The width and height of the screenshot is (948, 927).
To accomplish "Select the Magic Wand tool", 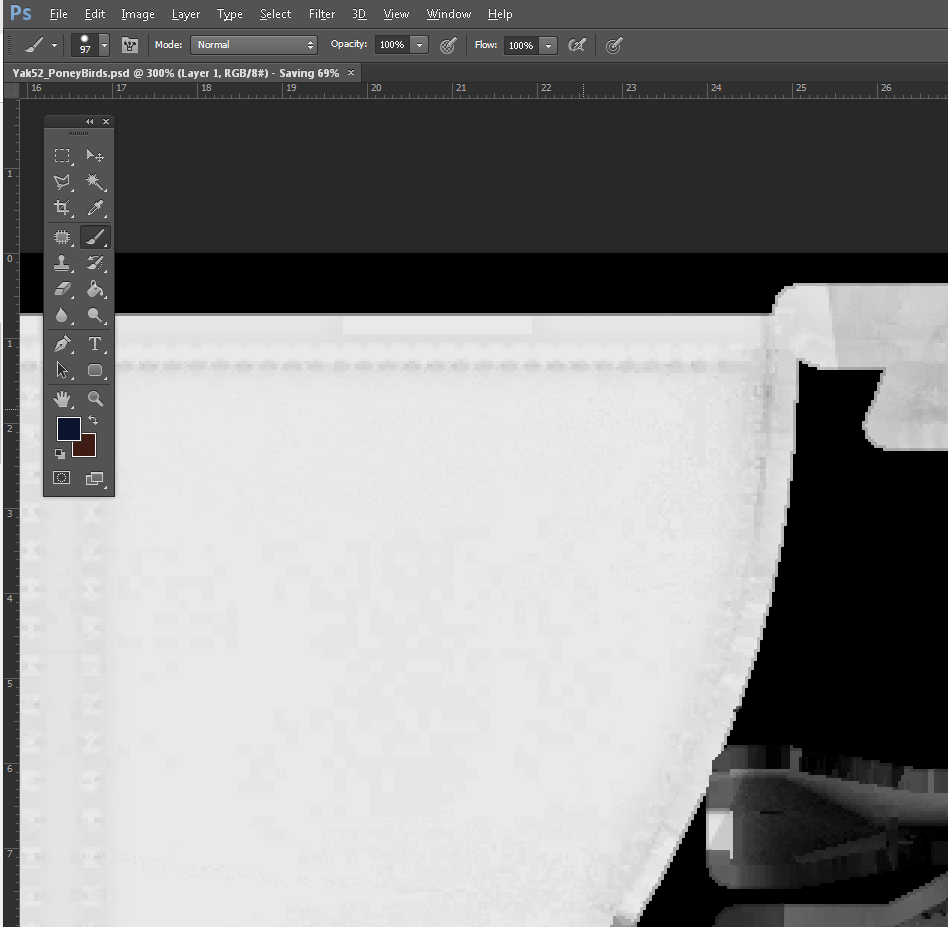I will click(x=95, y=182).
